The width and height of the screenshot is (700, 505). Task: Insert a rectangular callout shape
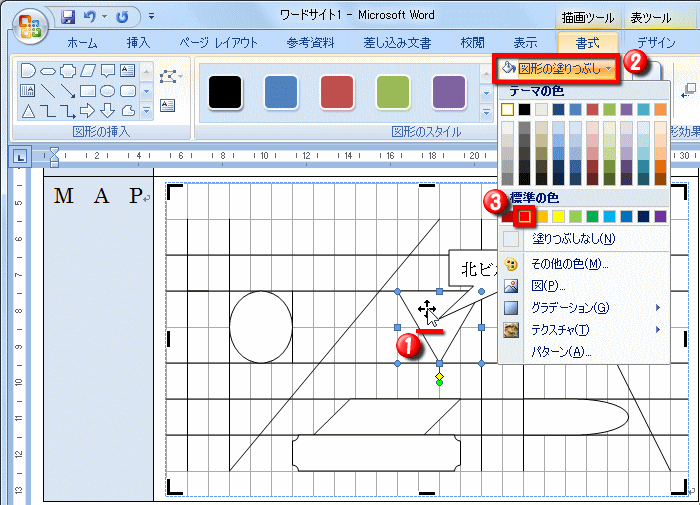point(108,71)
